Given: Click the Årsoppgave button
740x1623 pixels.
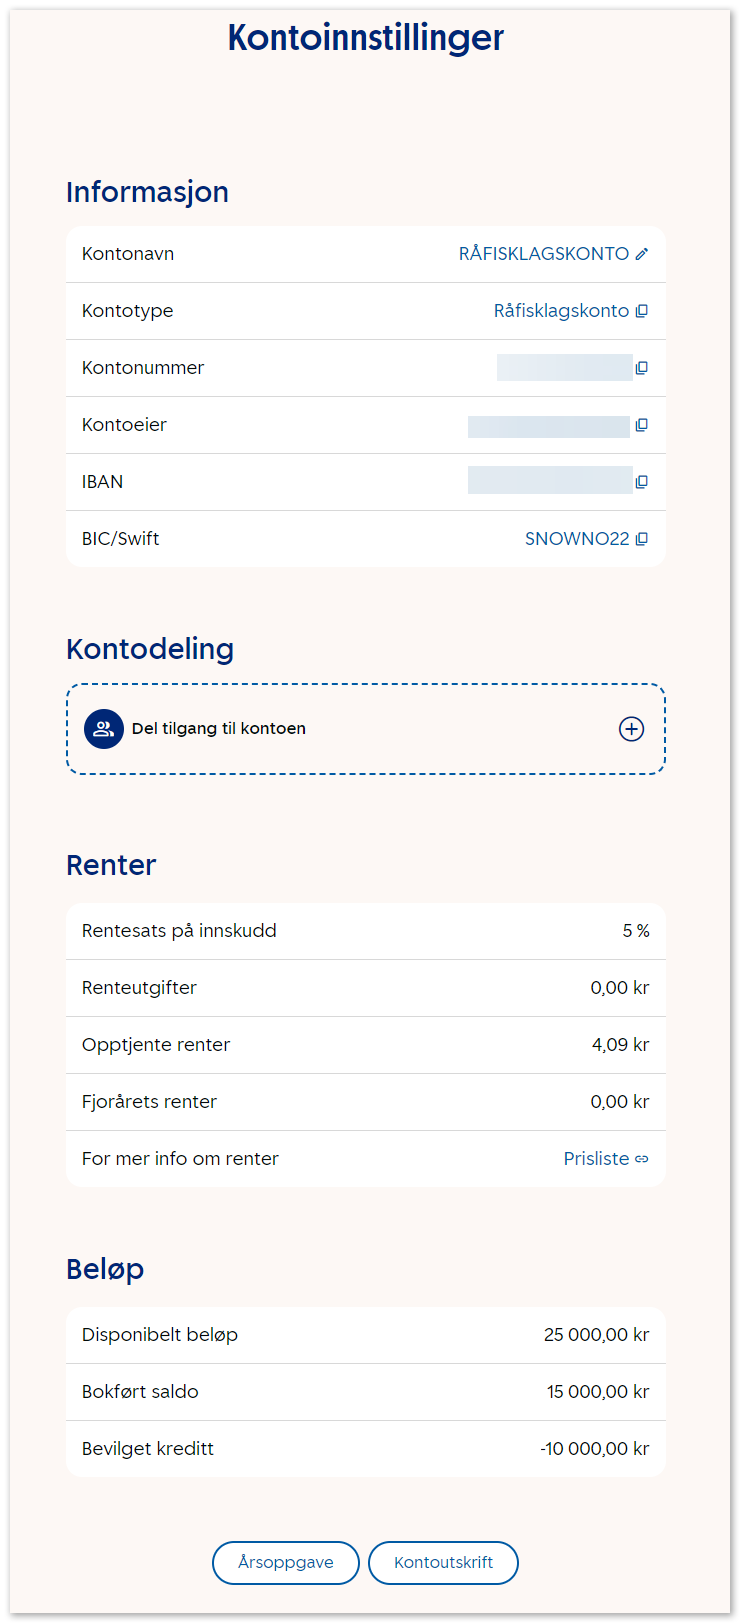Looking at the screenshot, I should pyautogui.click(x=286, y=1562).
